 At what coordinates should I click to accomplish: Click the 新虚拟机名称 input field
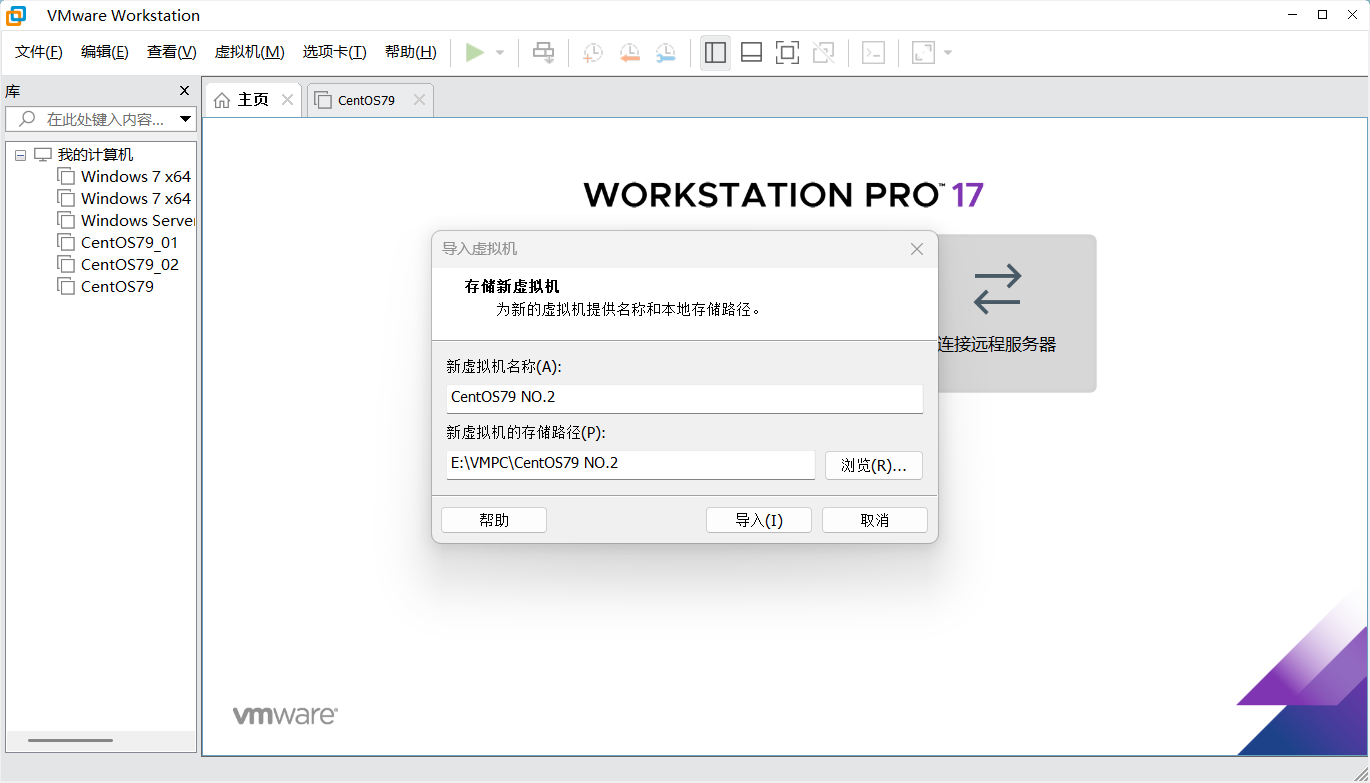tap(684, 398)
